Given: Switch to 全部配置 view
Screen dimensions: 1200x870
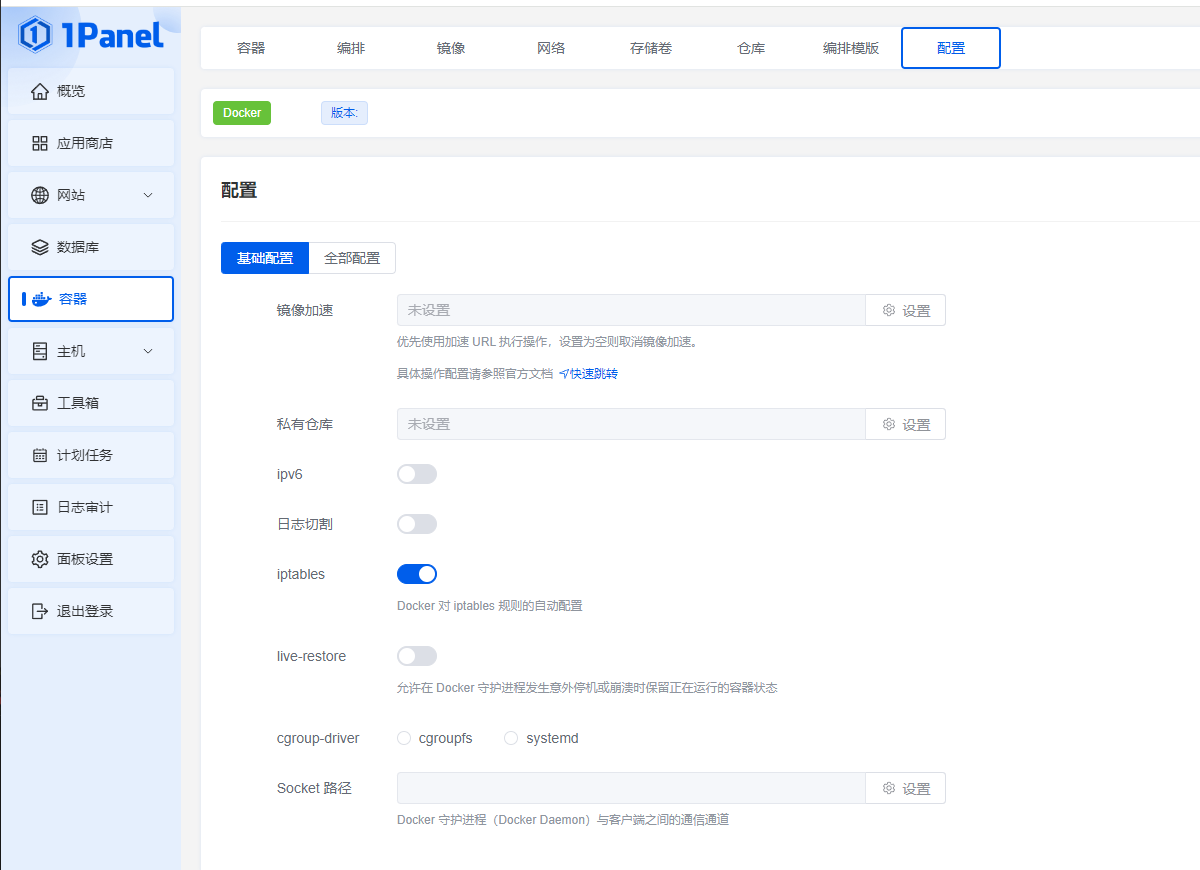Looking at the screenshot, I should point(352,258).
